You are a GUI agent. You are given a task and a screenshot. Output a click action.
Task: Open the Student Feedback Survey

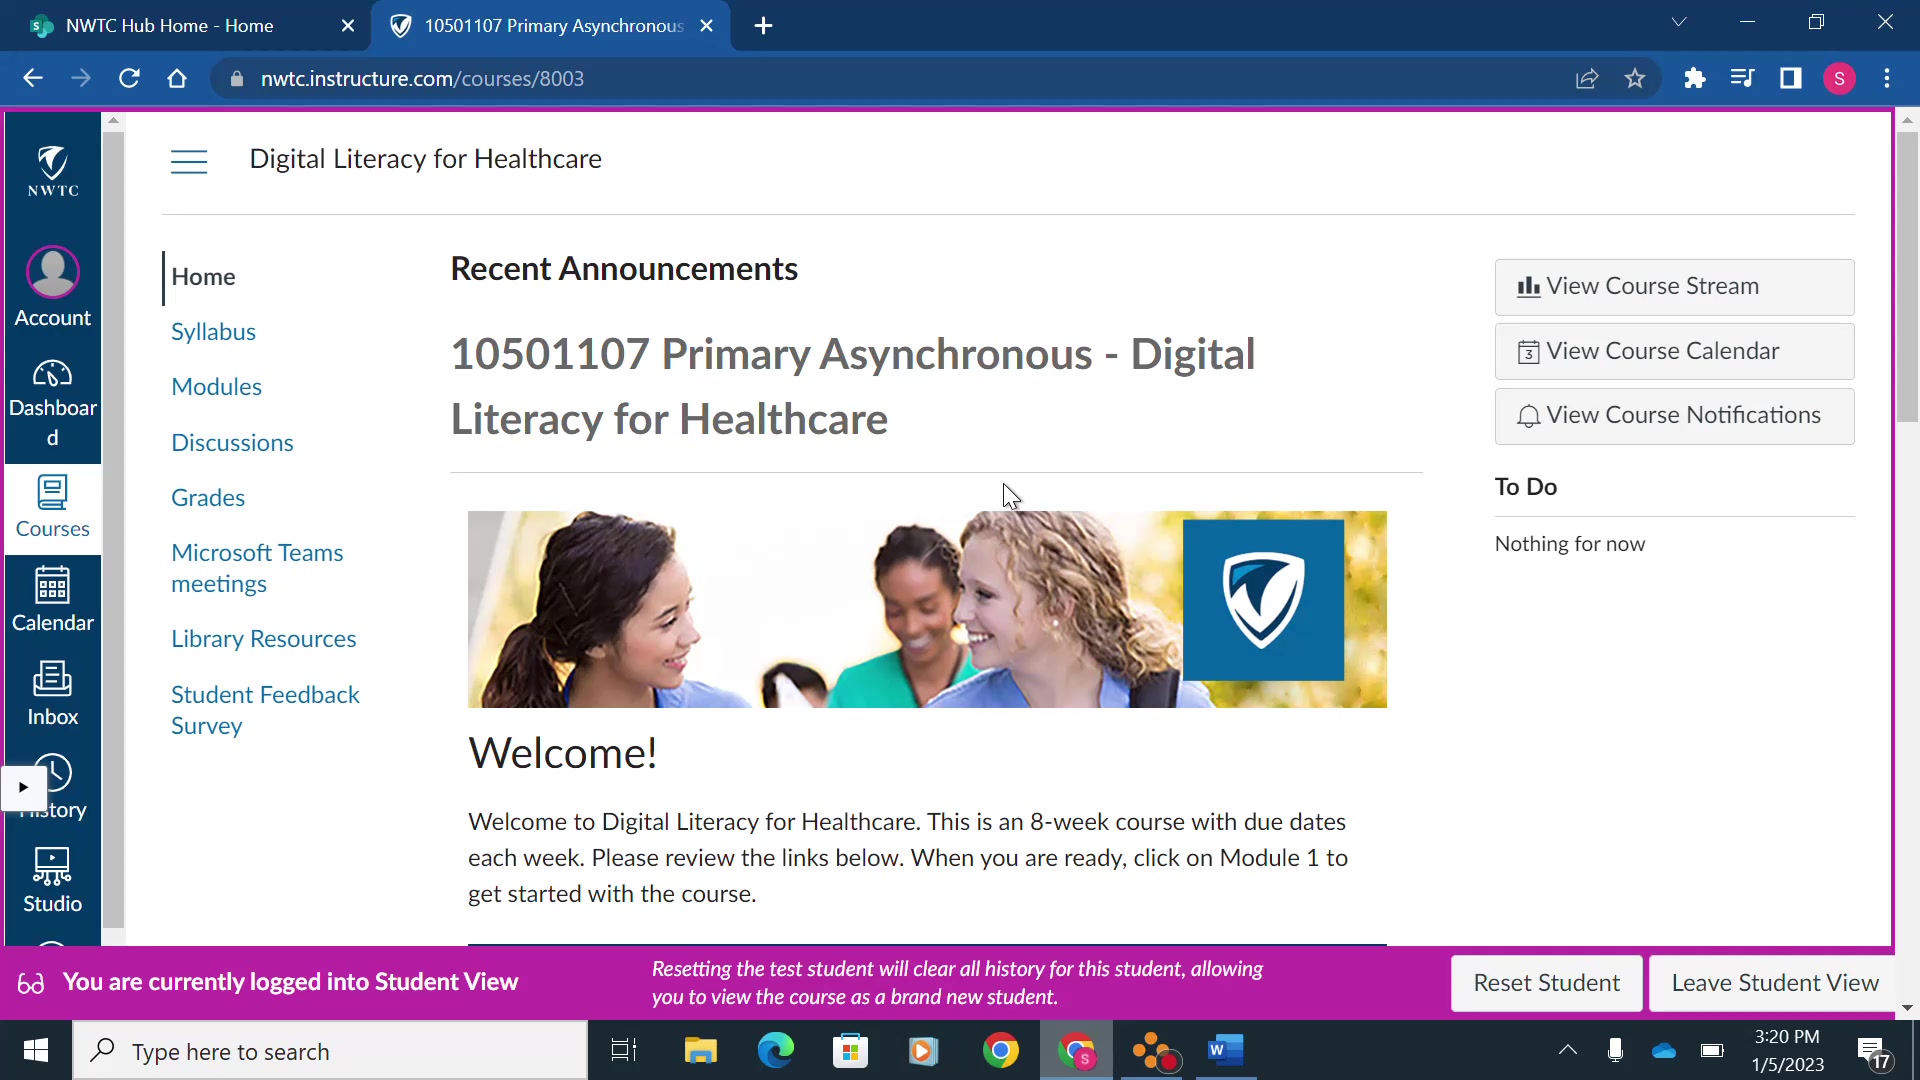[x=265, y=710]
